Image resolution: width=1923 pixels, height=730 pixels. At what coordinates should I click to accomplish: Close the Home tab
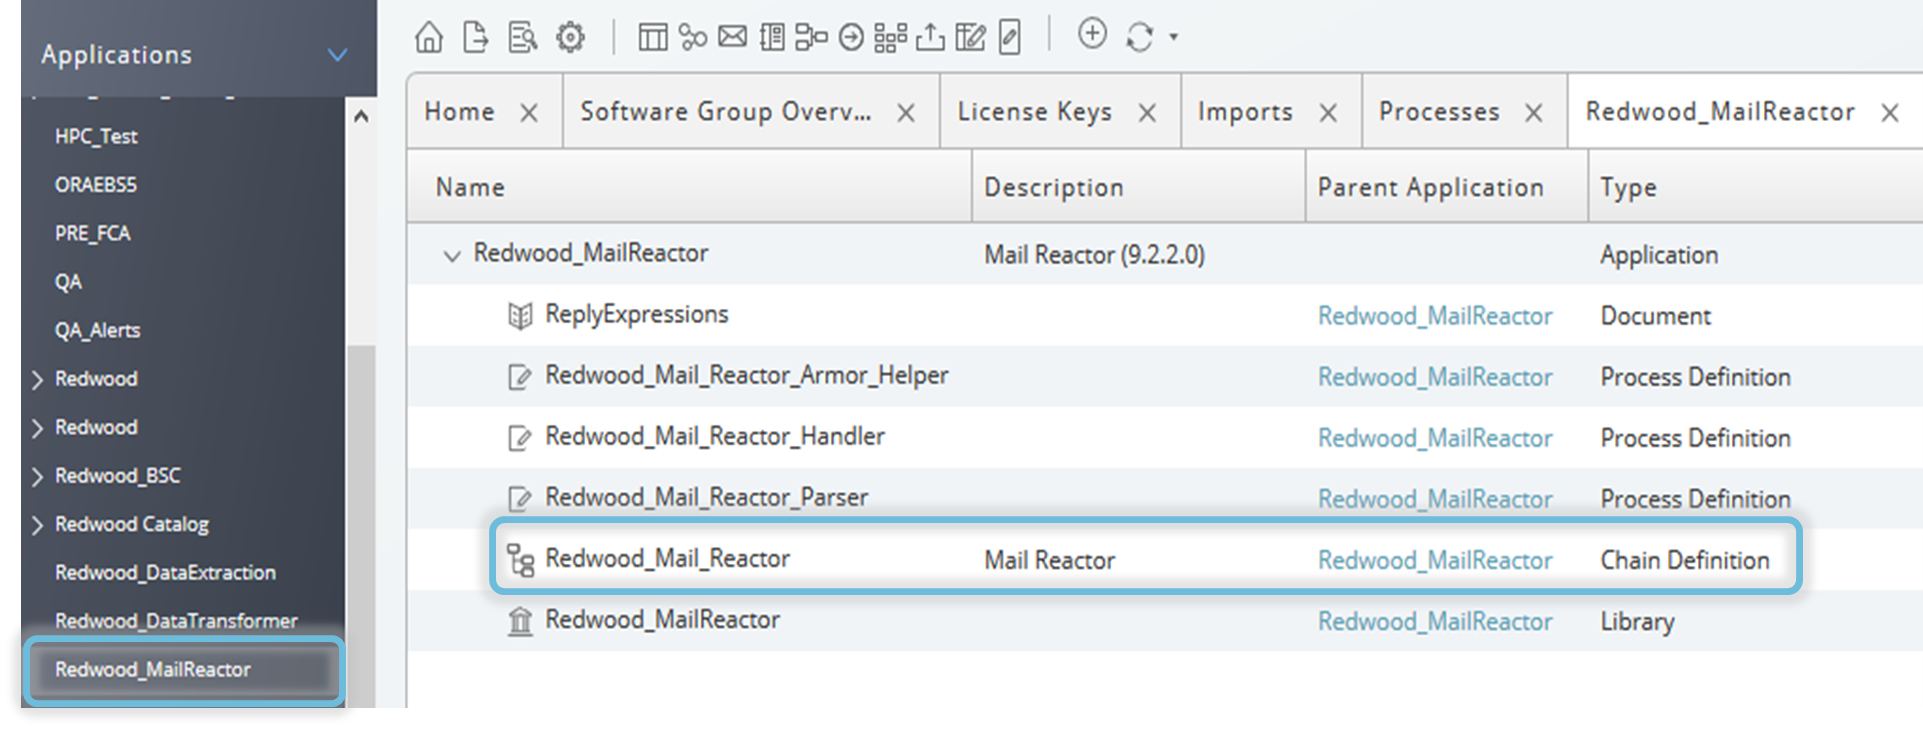tap(529, 113)
